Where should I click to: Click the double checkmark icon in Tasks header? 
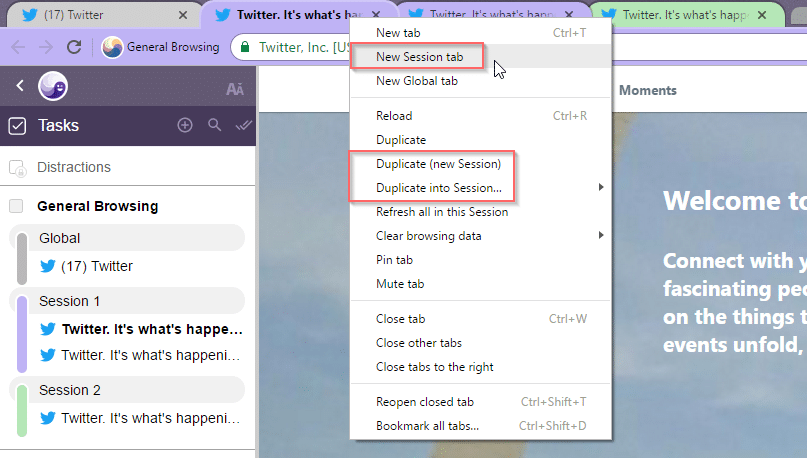243,125
